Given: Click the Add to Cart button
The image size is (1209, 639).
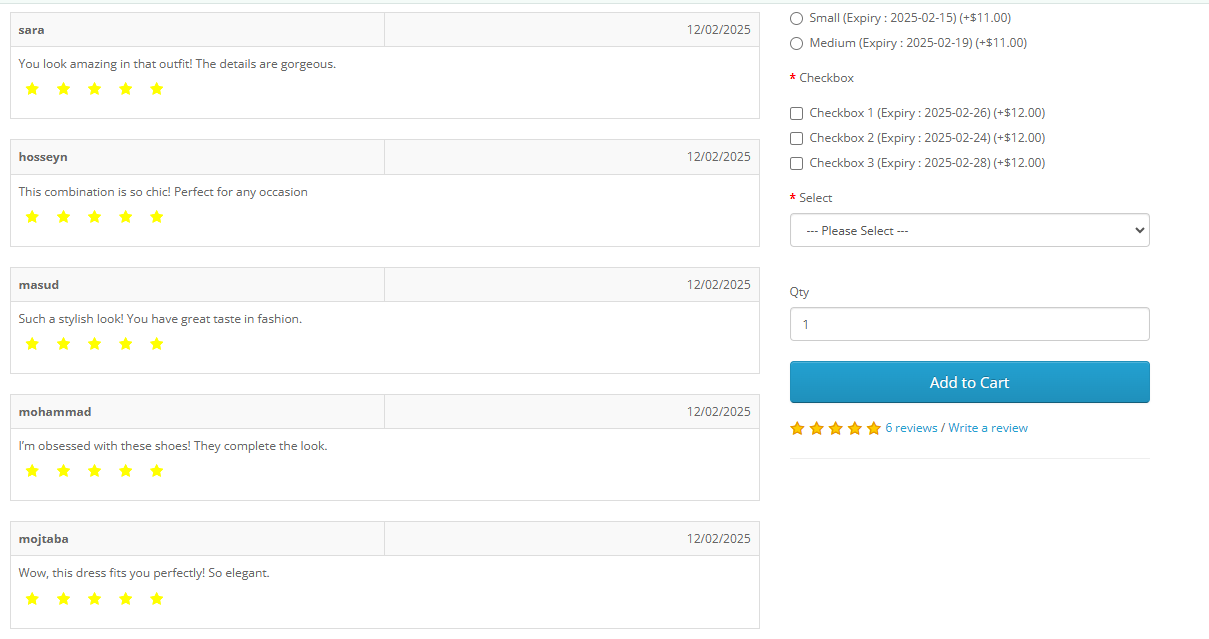Looking at the screenshot, I should pos(969,382).
